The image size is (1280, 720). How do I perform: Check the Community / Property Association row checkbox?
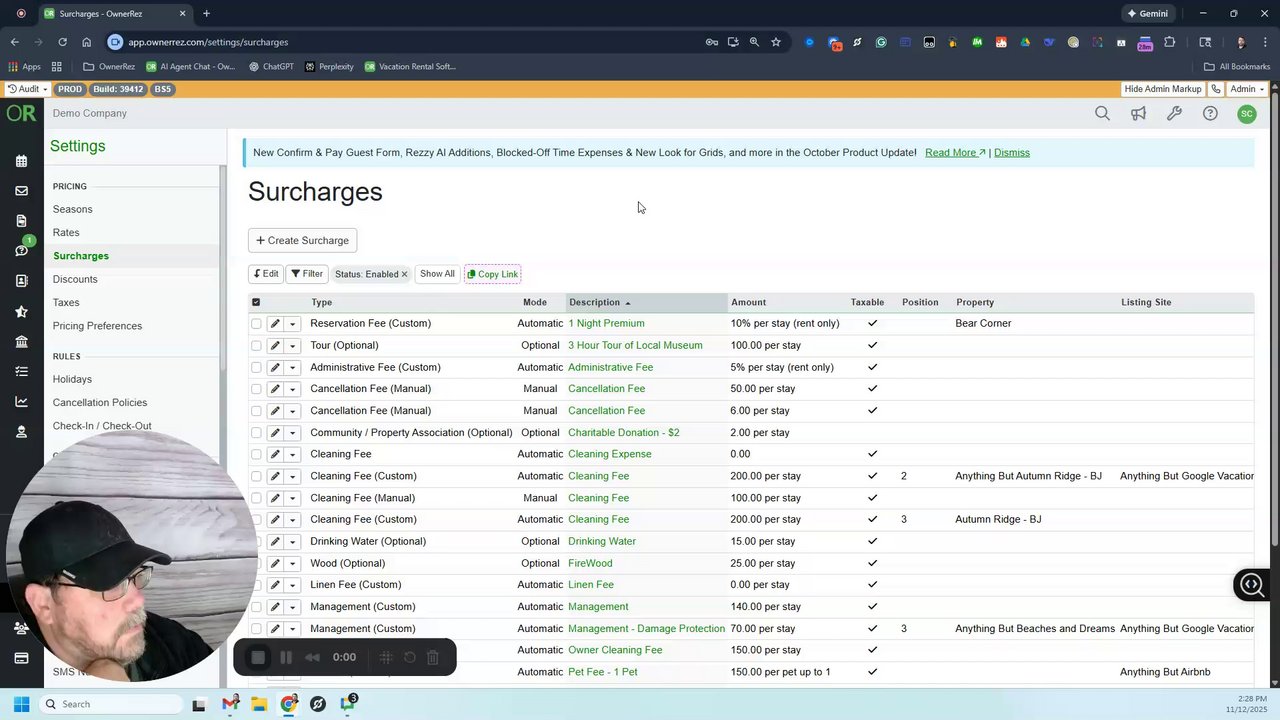click(x=256, y=433)
